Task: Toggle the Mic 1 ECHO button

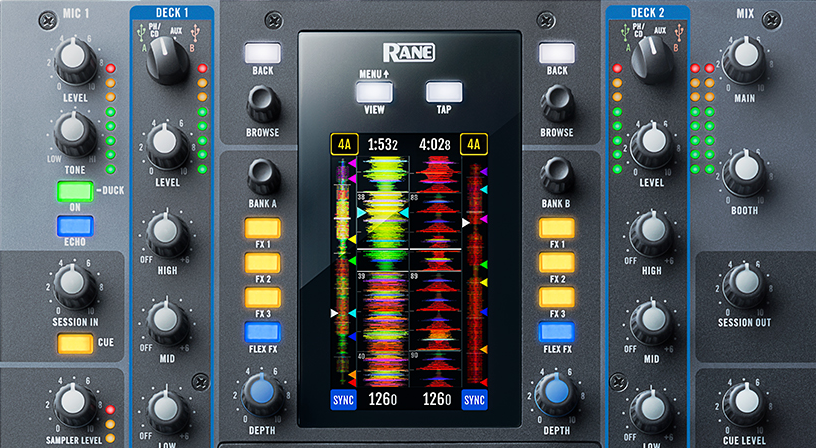Action: (x=75, y=226)
